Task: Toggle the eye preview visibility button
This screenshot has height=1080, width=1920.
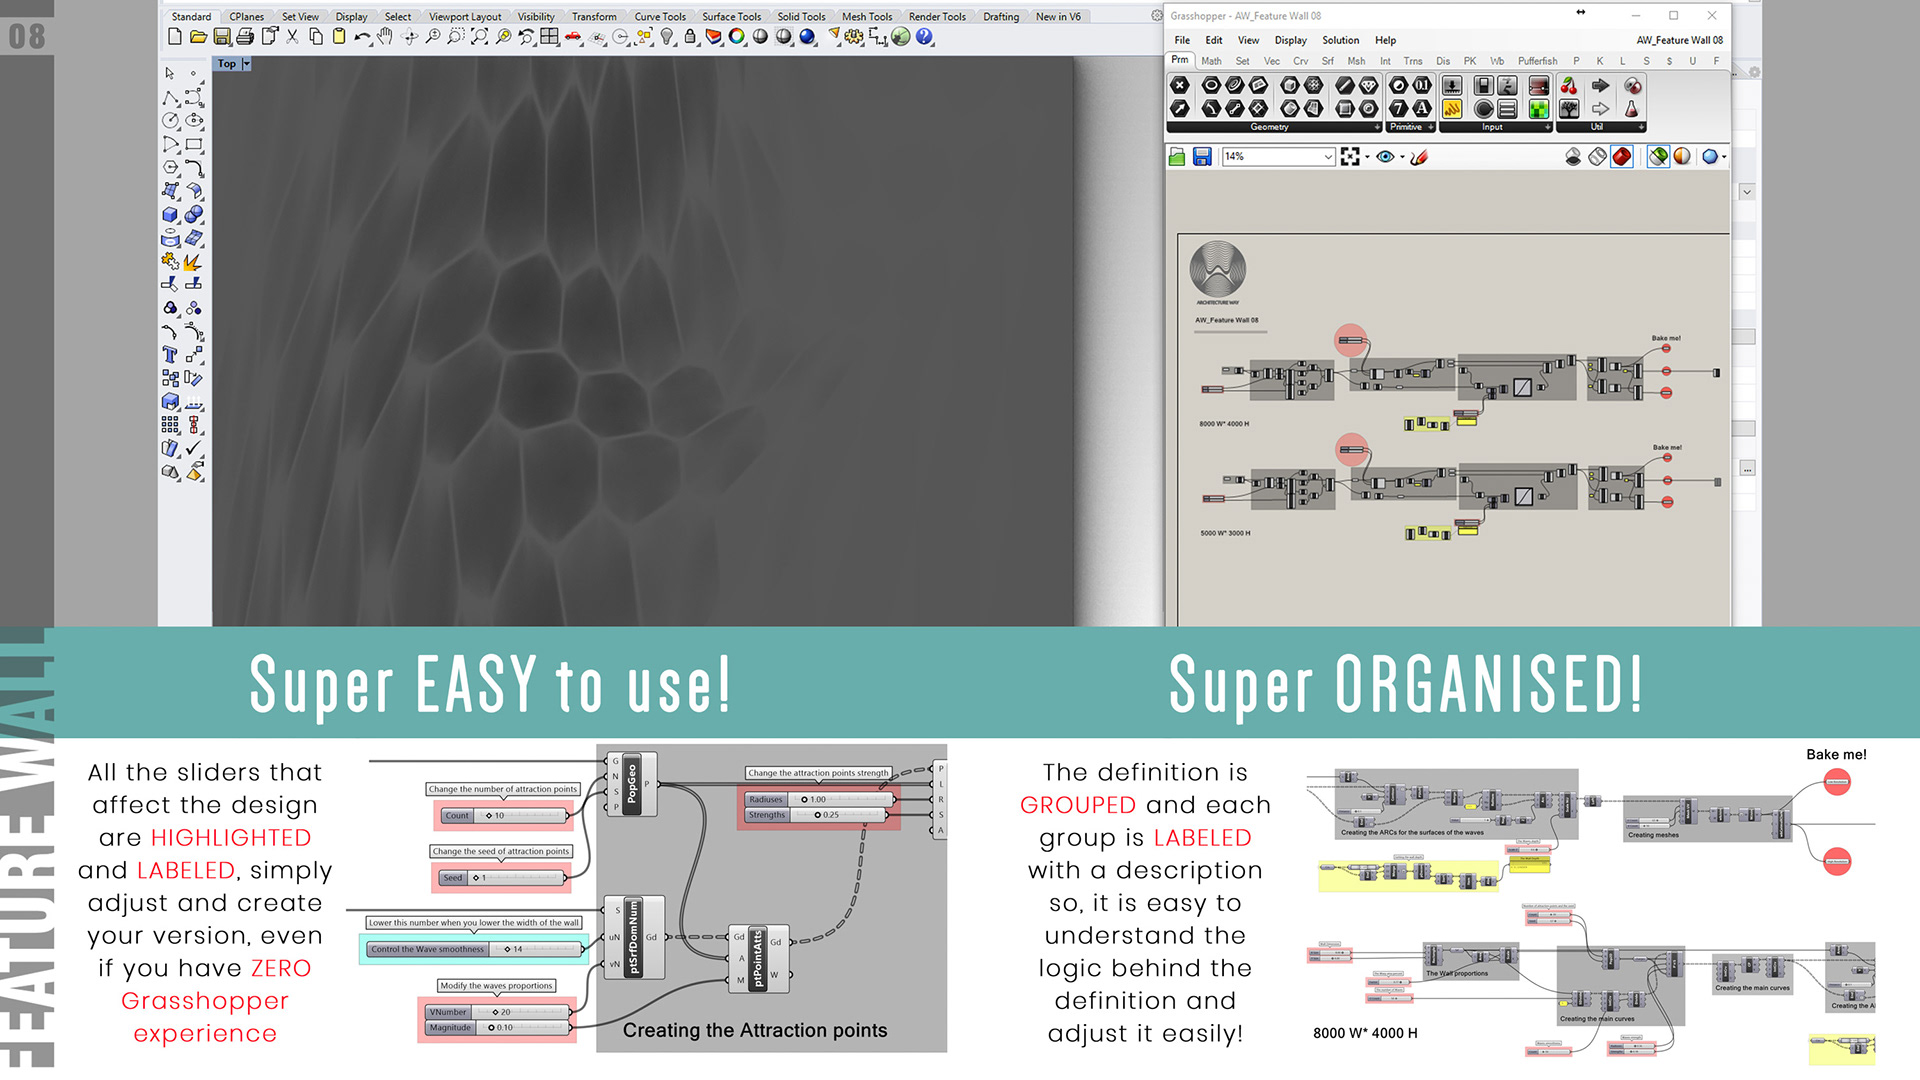Action: pyautogui.click(x=1385, y=157)
